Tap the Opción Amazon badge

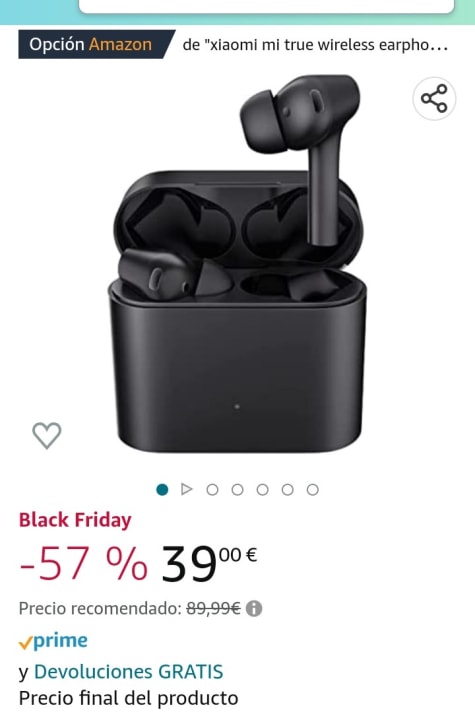point(96,45)
